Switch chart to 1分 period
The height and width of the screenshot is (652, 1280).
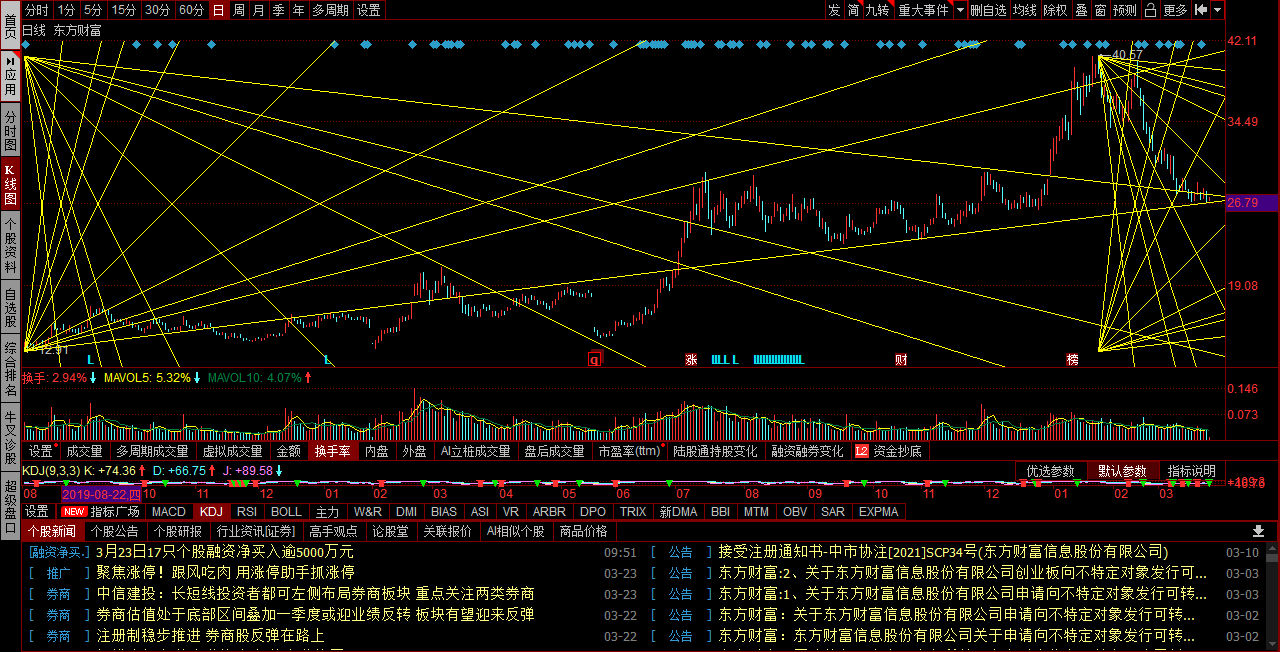point(66,10)
